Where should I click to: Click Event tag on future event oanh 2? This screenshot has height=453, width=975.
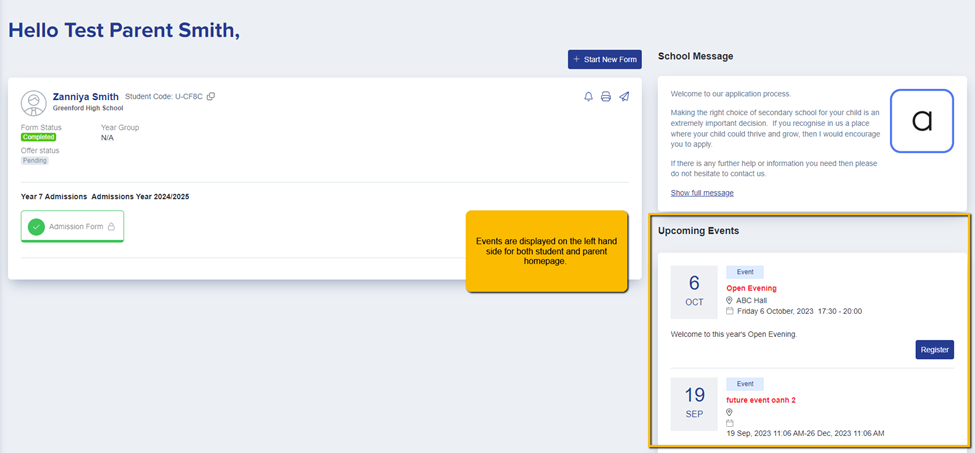pyautogui.click(x=744, y=384)
